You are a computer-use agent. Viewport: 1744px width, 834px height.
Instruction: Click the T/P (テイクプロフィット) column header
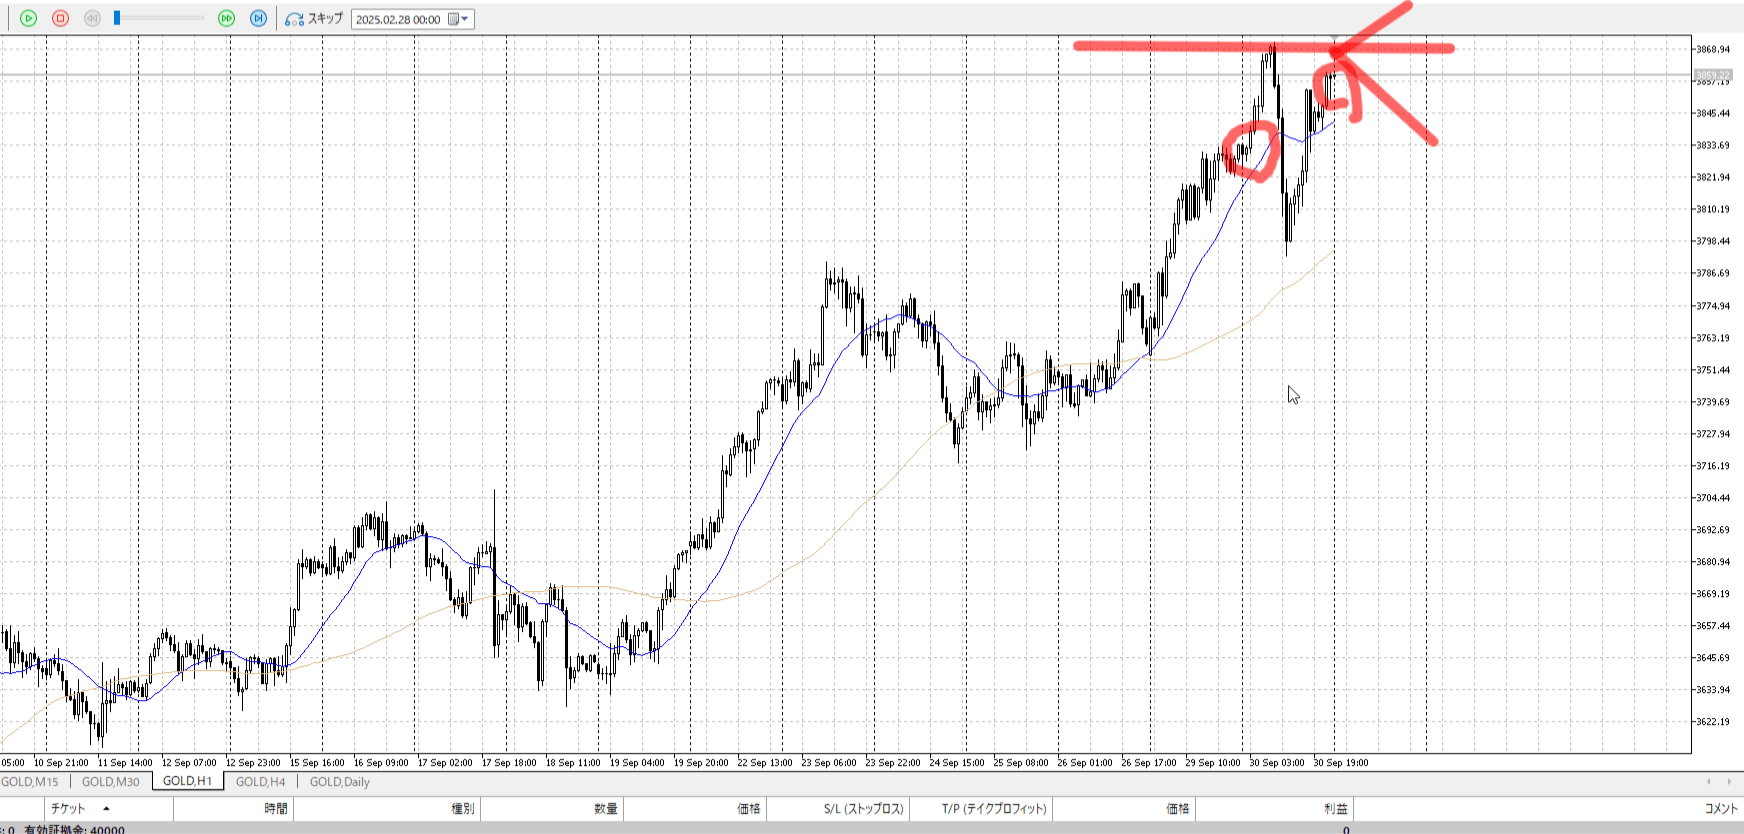(x=993, y=808)
